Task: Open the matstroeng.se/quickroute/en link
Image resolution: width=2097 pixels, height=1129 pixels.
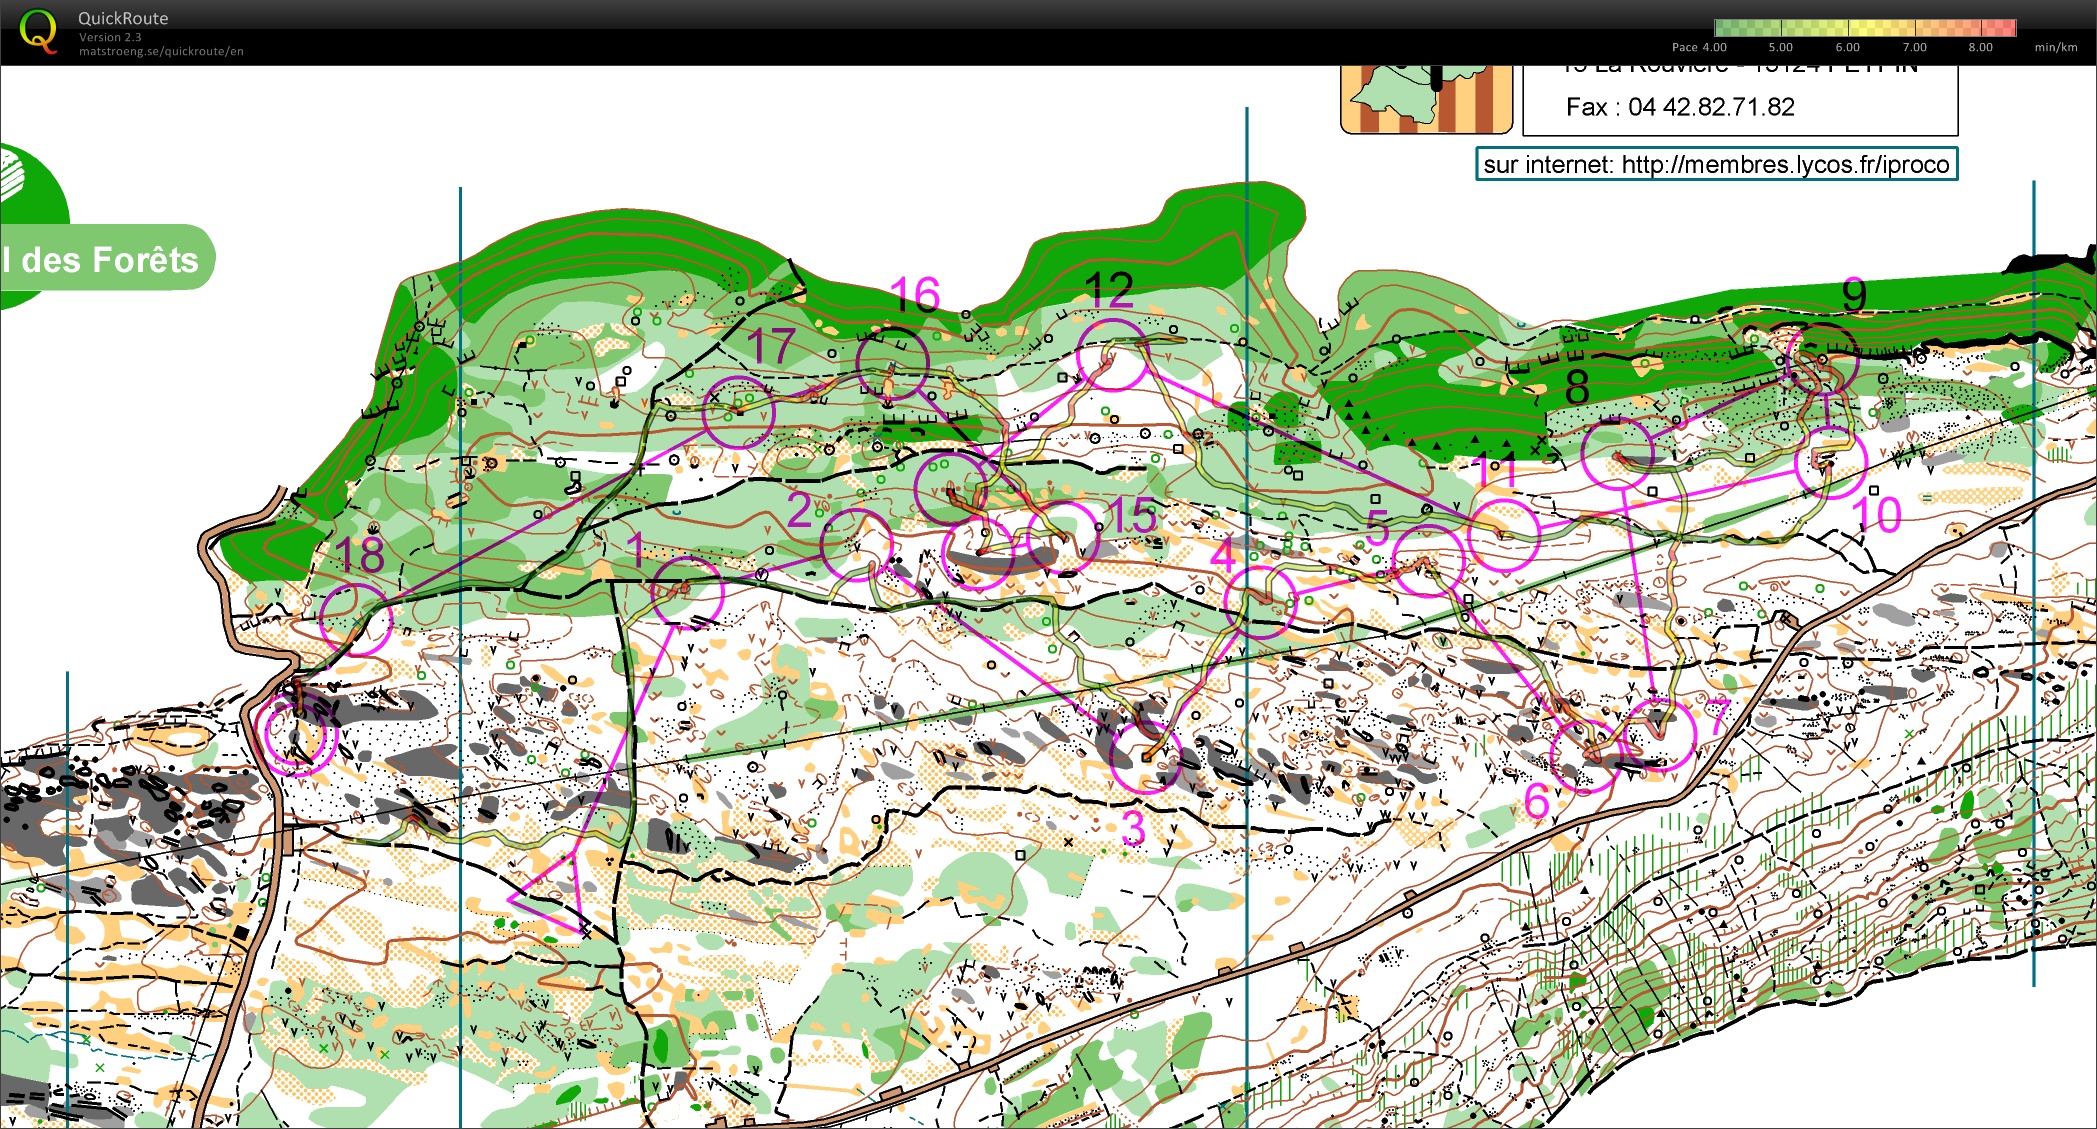Action: pyautogui.click(x=161, y=51)
